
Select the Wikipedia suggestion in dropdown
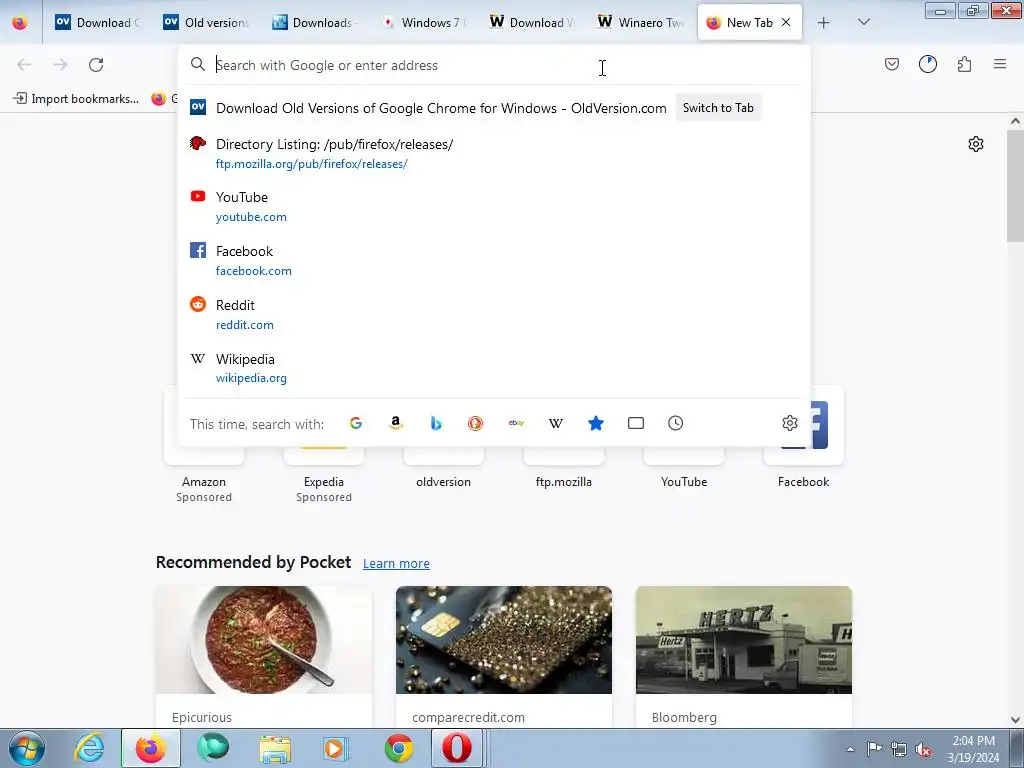pyautogui.click(x=494, y=368)
